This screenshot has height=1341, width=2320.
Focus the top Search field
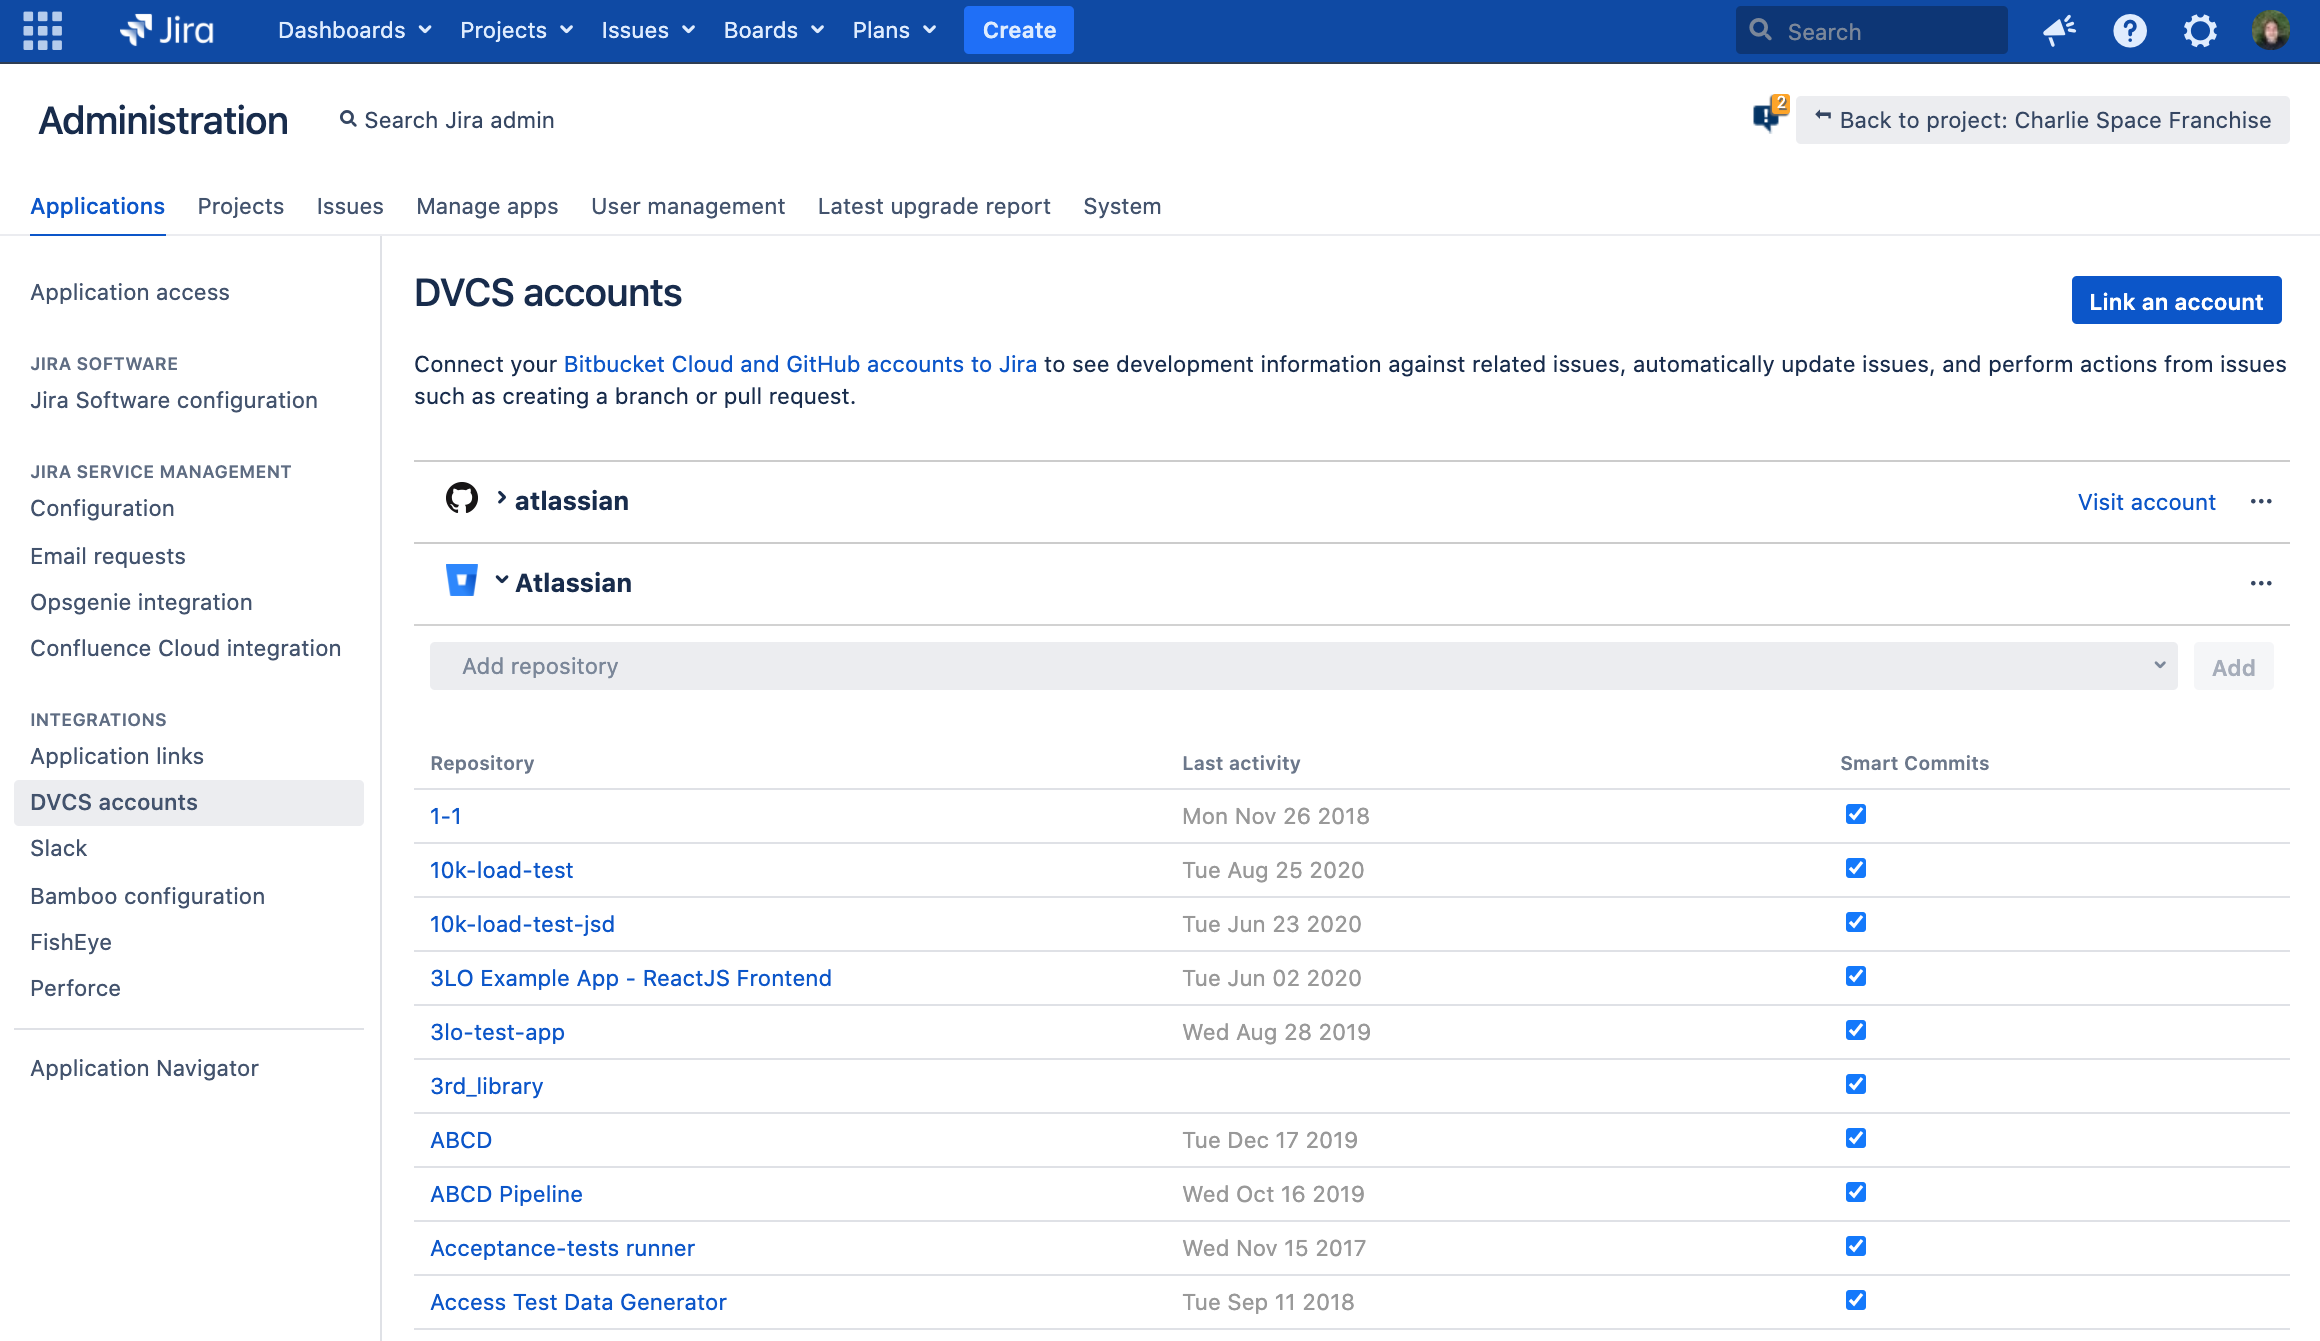tap(1871, 30)
